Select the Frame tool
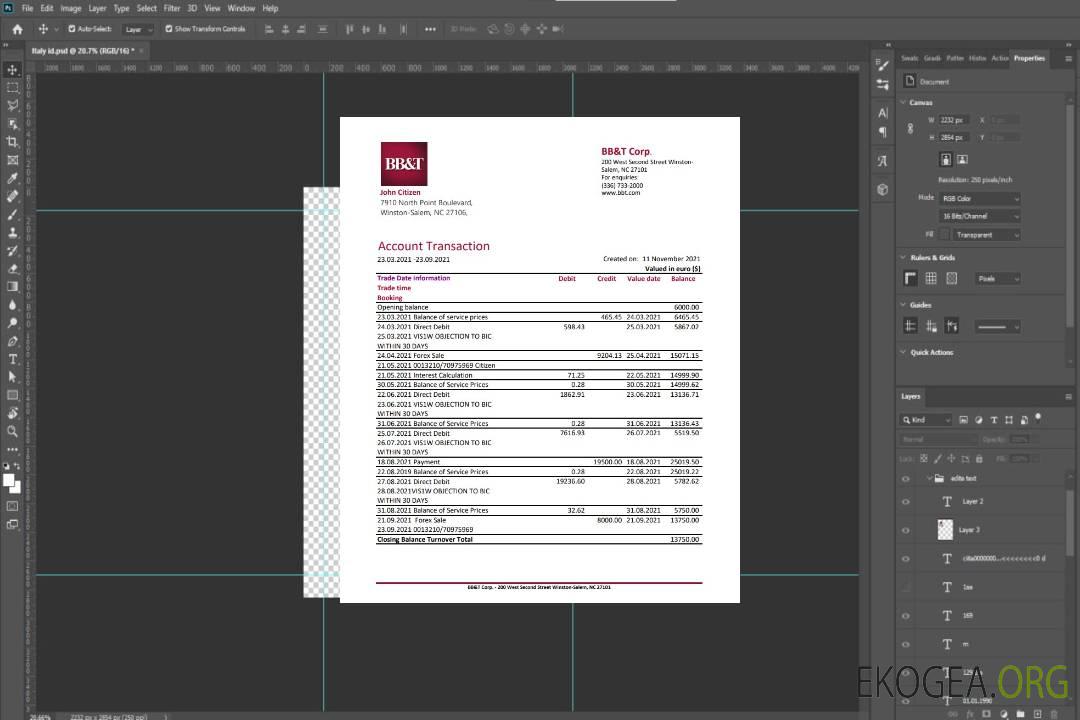1080x720 pixels. coord(12,160)
